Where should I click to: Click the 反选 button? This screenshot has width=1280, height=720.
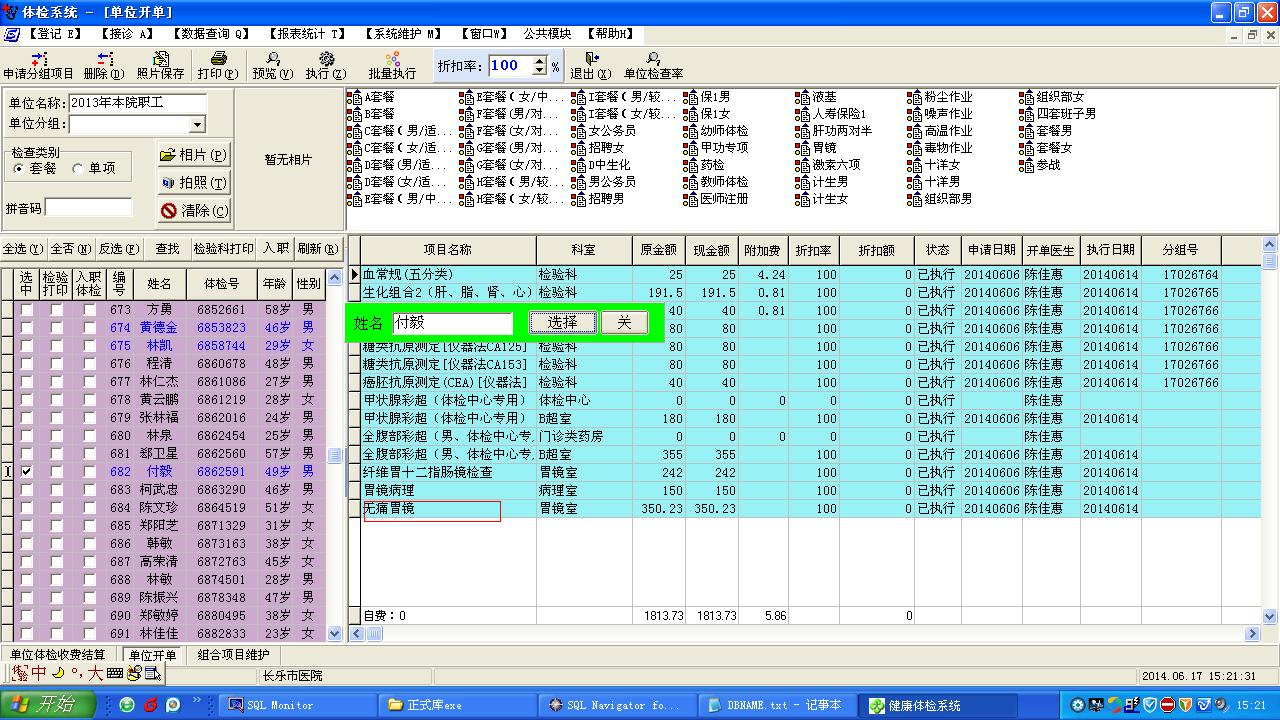click(119, 249)
